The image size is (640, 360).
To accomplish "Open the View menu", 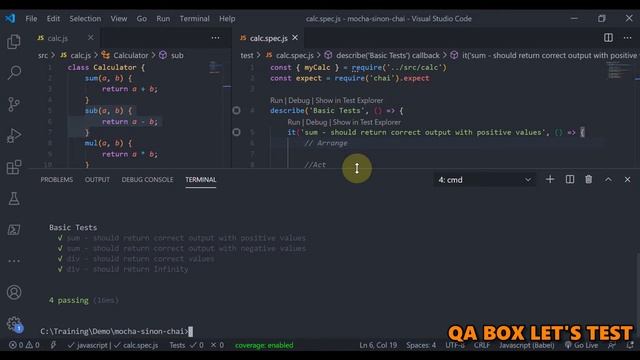I will point(119,18).
